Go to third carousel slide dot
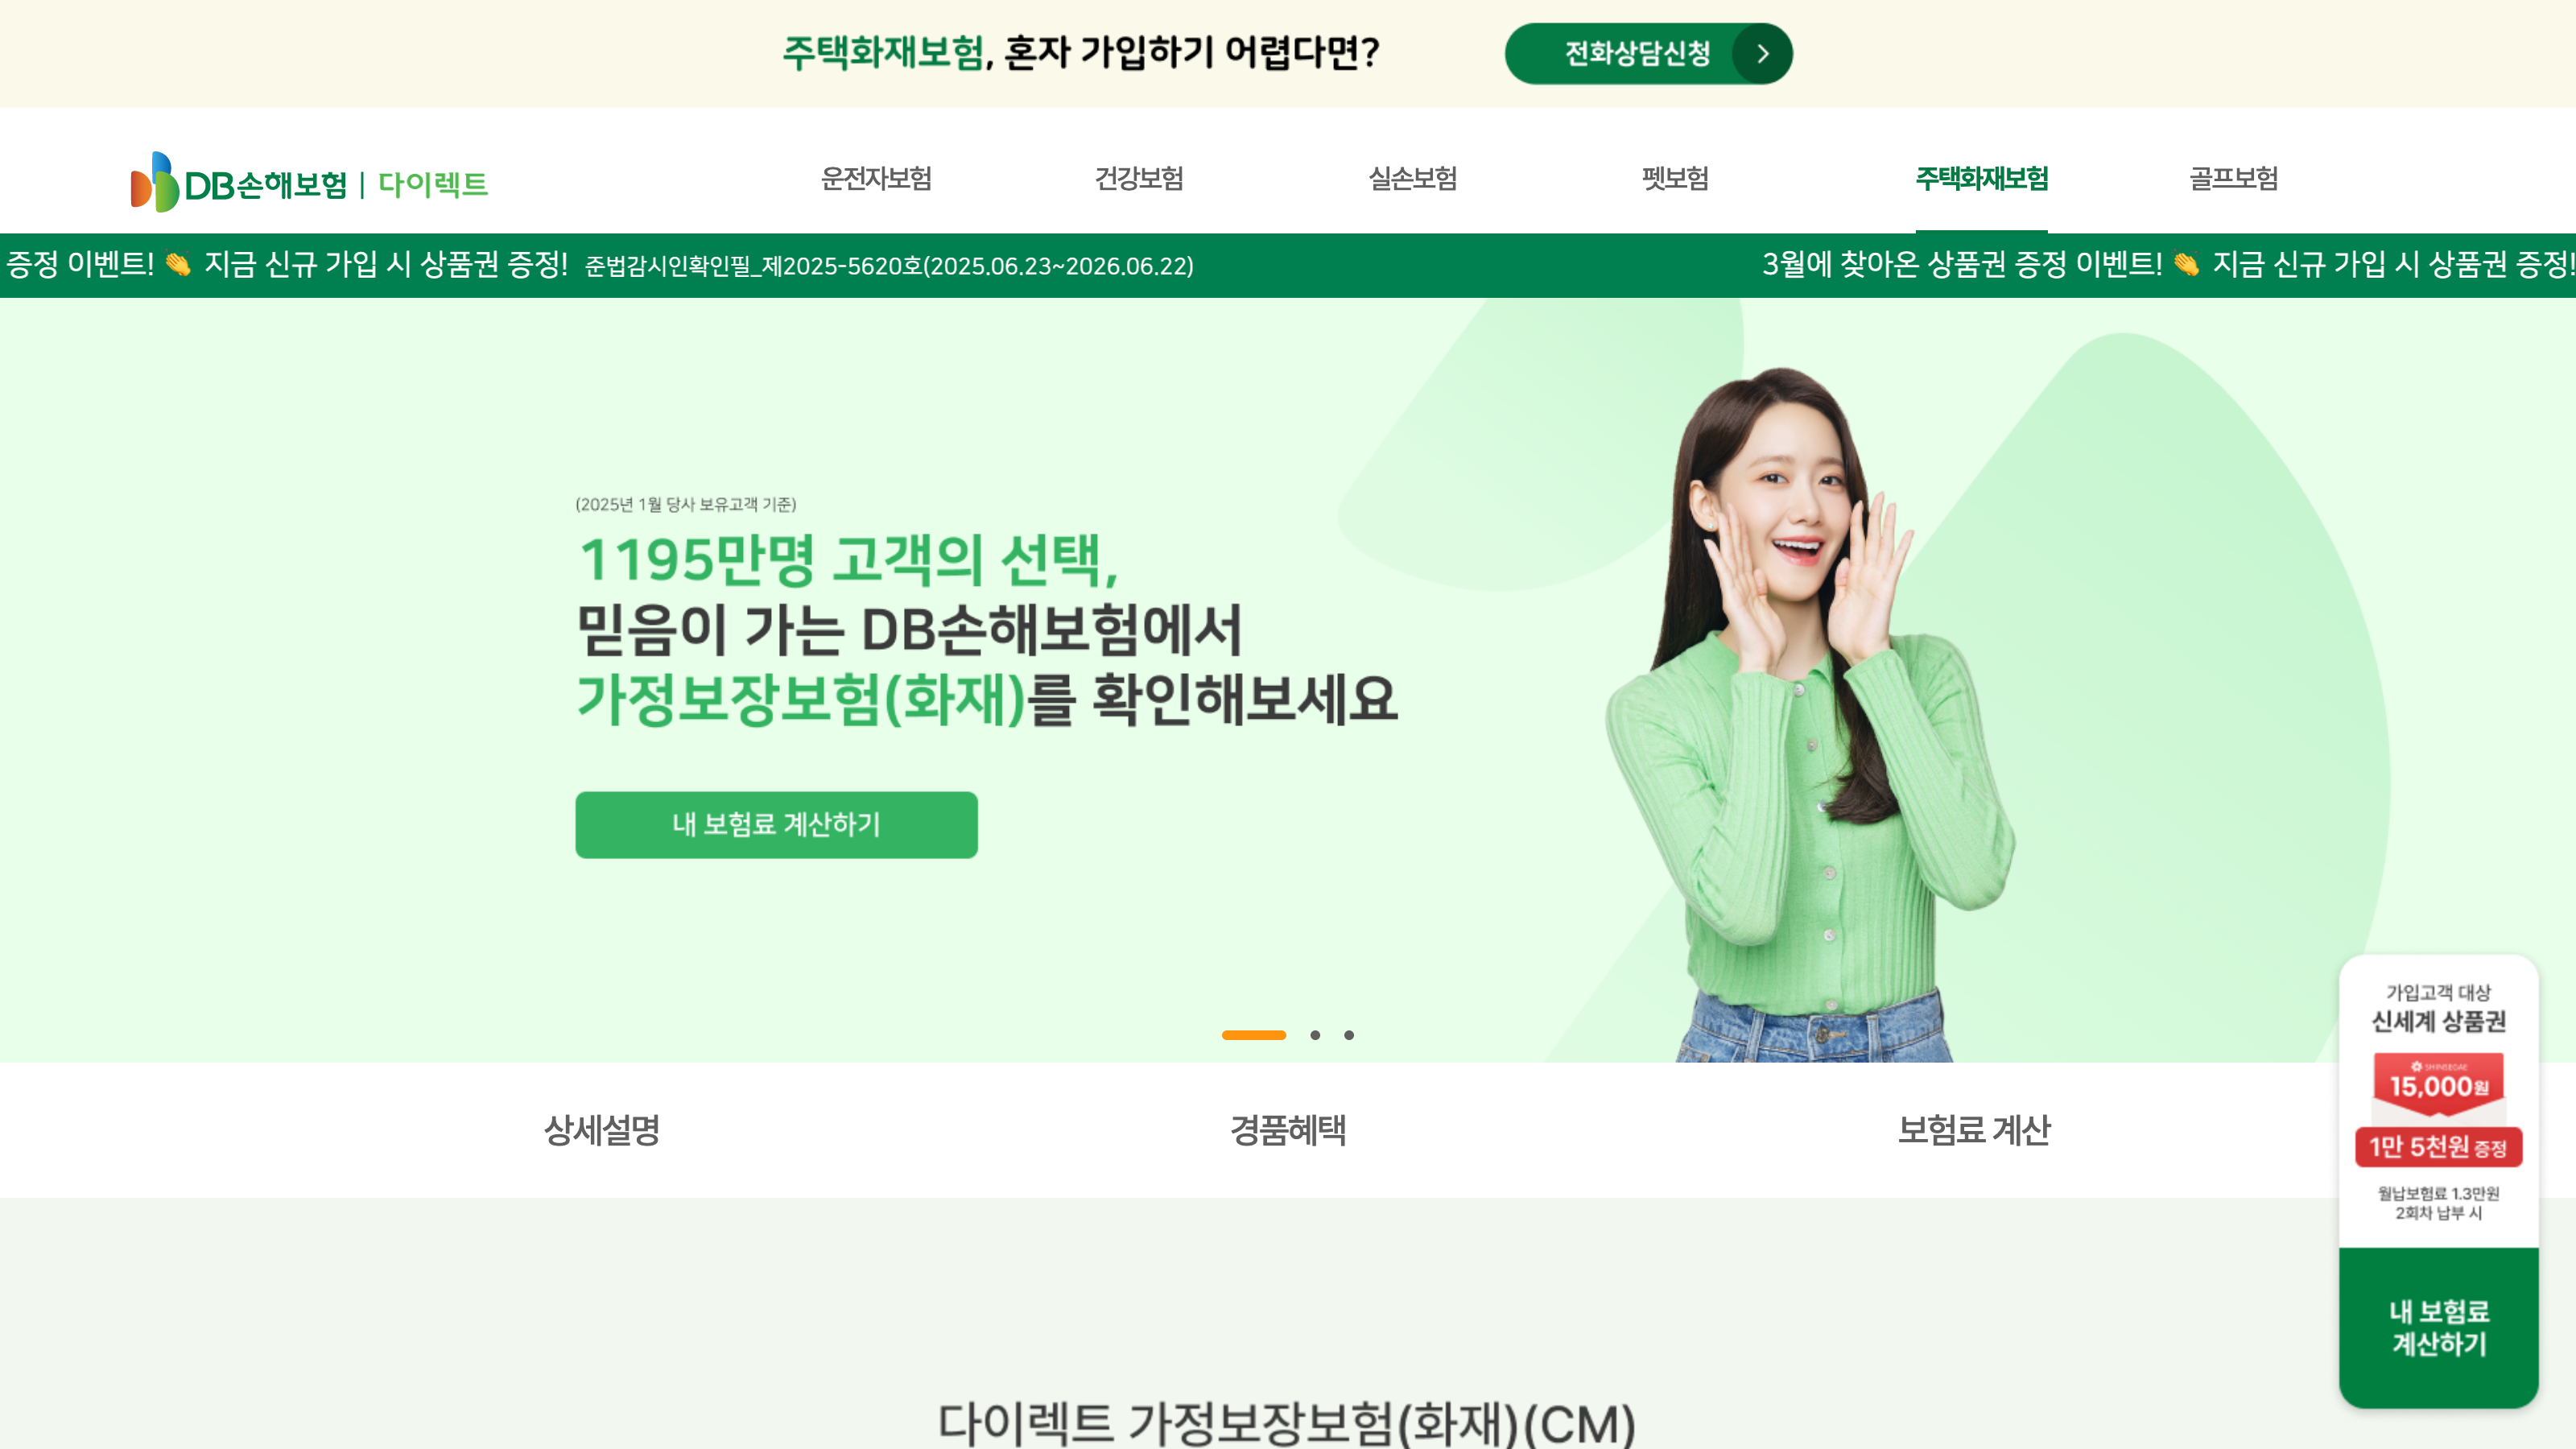This screenshot has width=2576, height=1449. tap(1349, 1035)
